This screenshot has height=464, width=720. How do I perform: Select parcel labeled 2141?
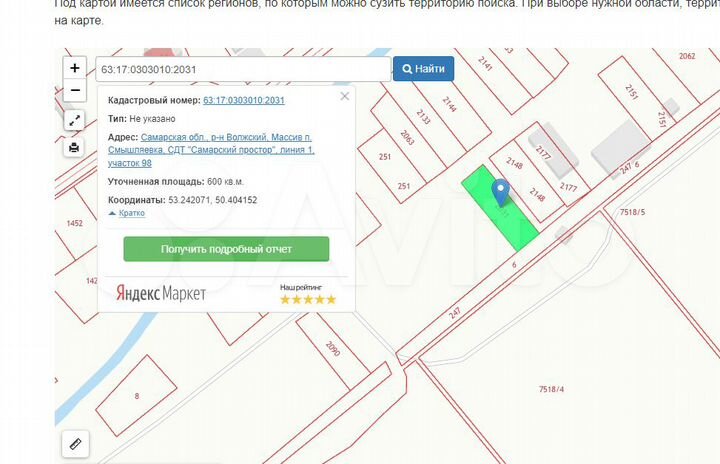(x=485, y=63)
